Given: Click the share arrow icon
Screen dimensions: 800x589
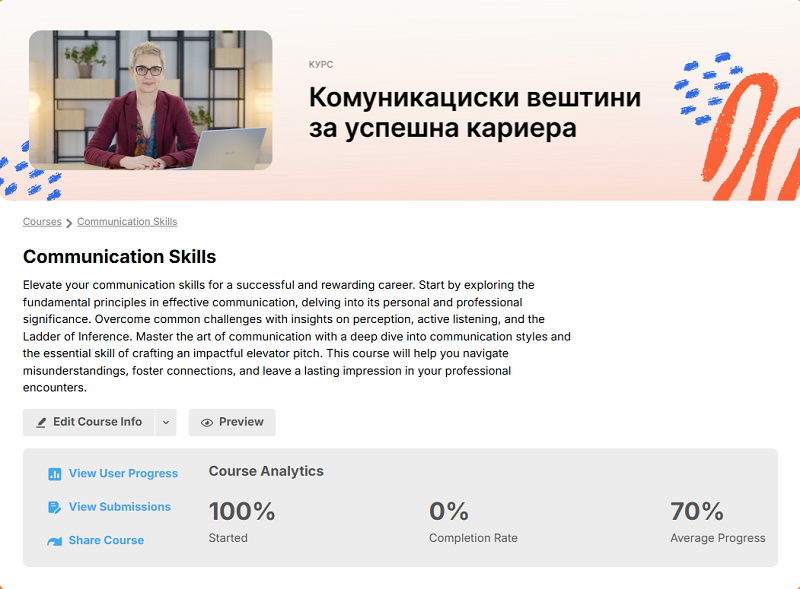Looking at the screenshot, I should point(55,541).
